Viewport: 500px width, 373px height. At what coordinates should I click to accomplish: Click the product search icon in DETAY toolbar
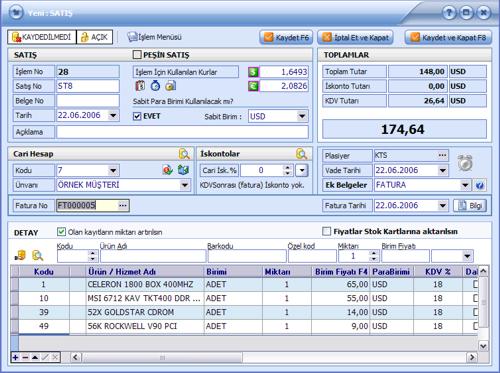pos(38,256)
